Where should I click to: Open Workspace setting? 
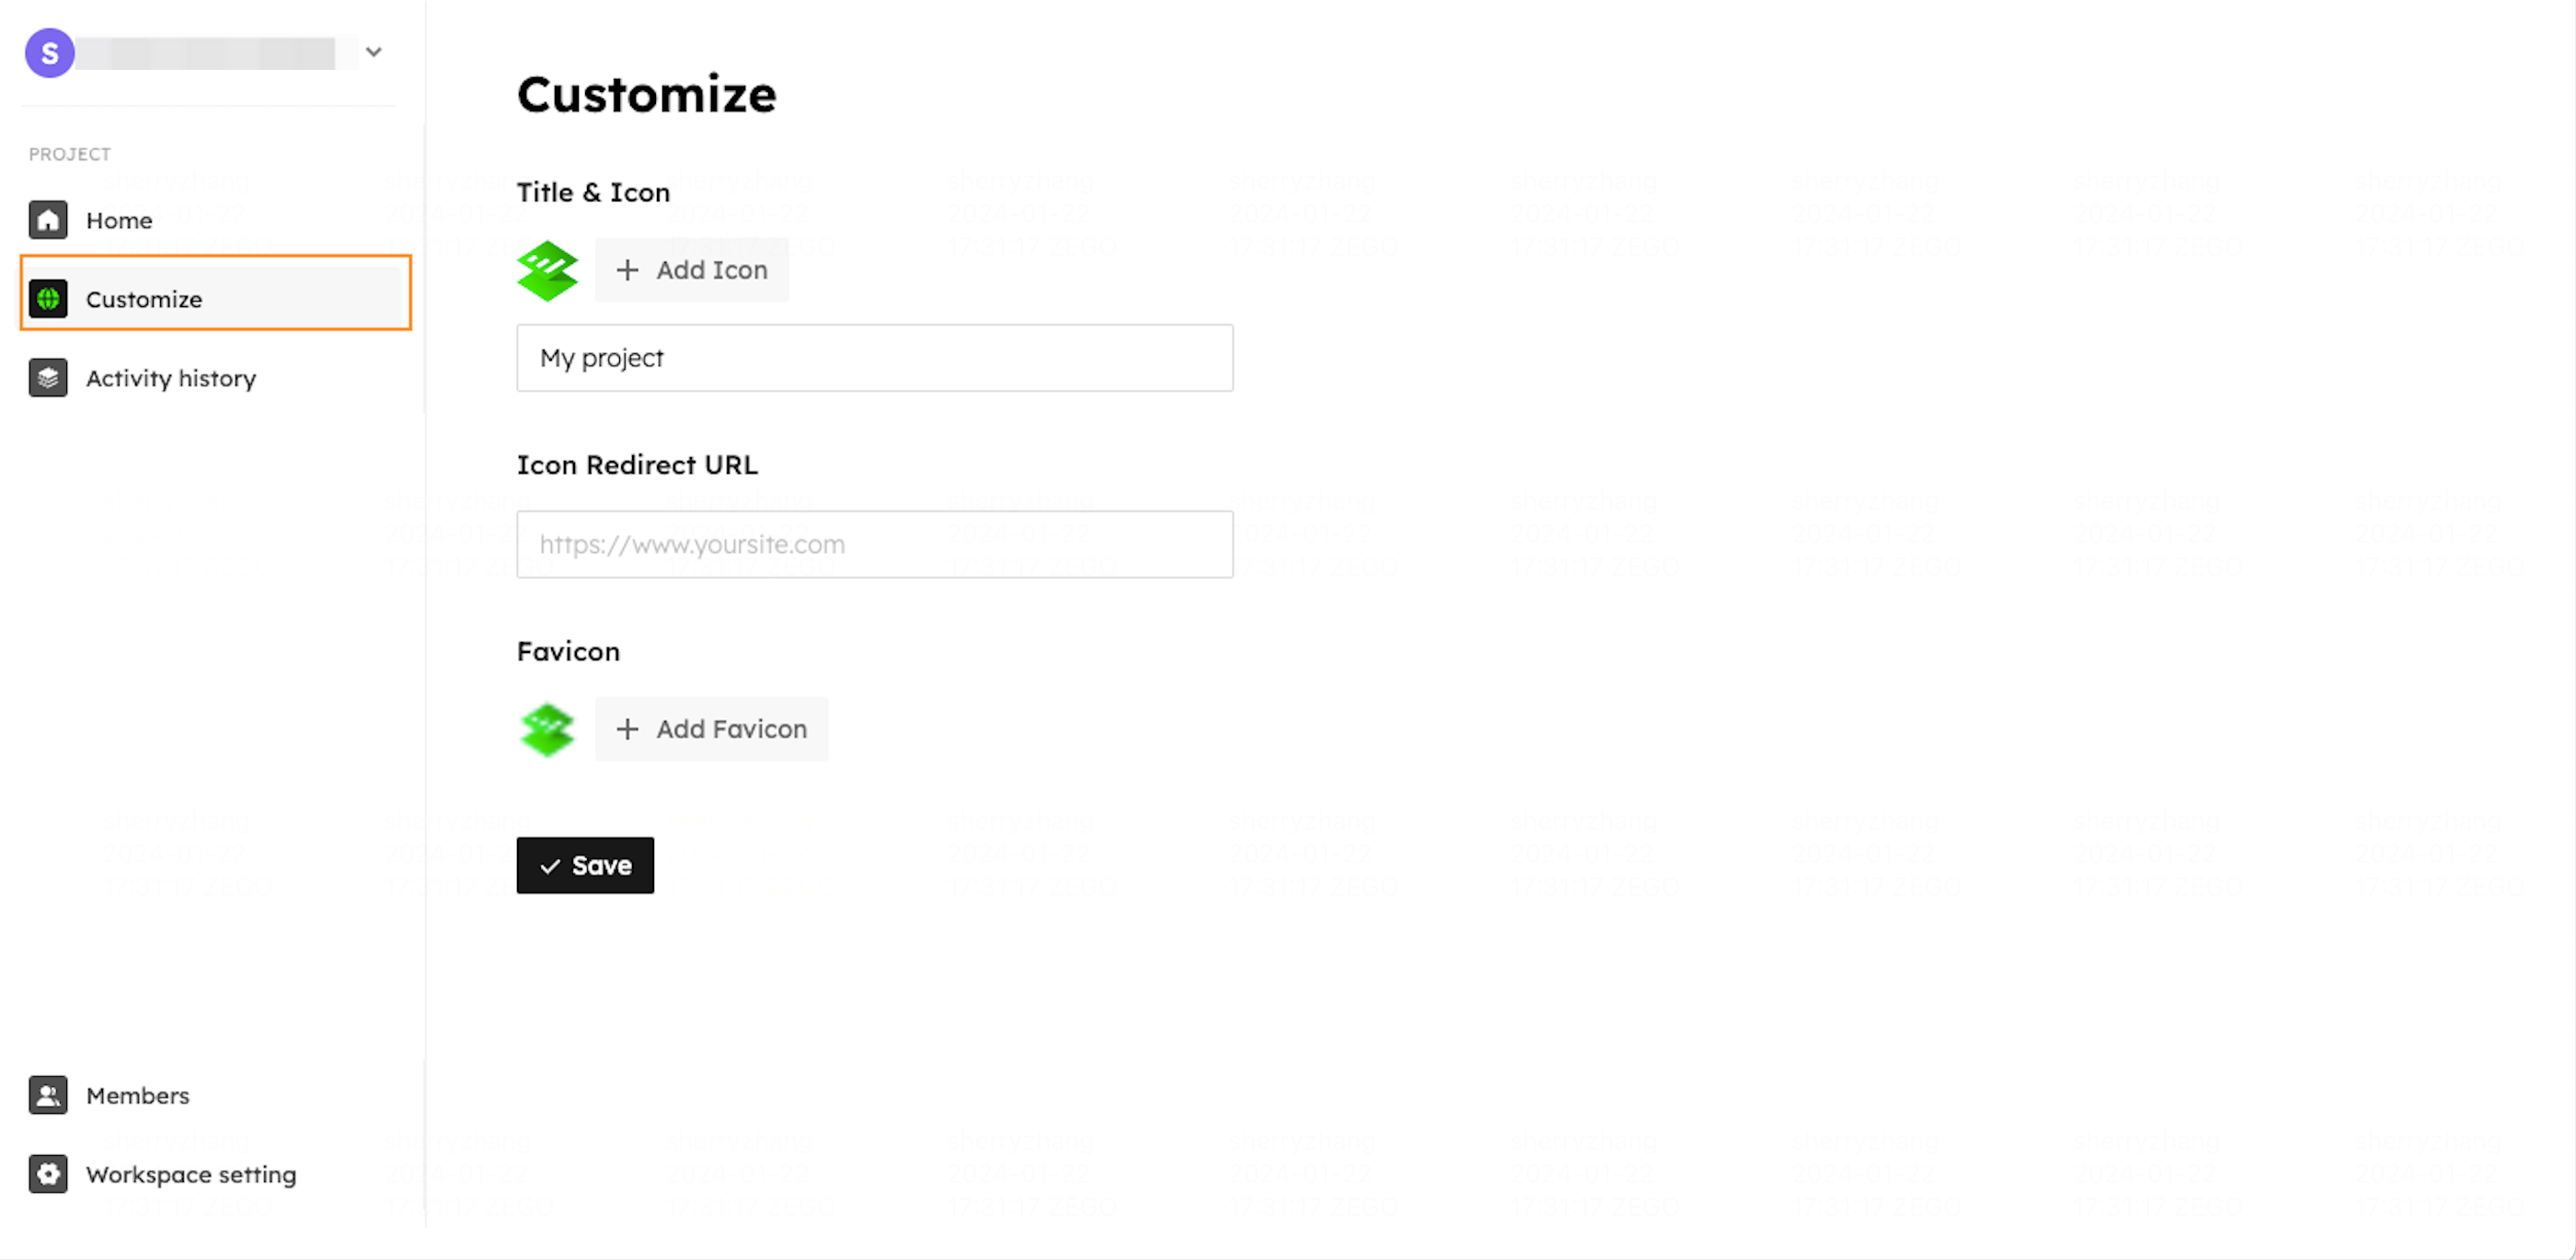click(x=191, y=1175)
